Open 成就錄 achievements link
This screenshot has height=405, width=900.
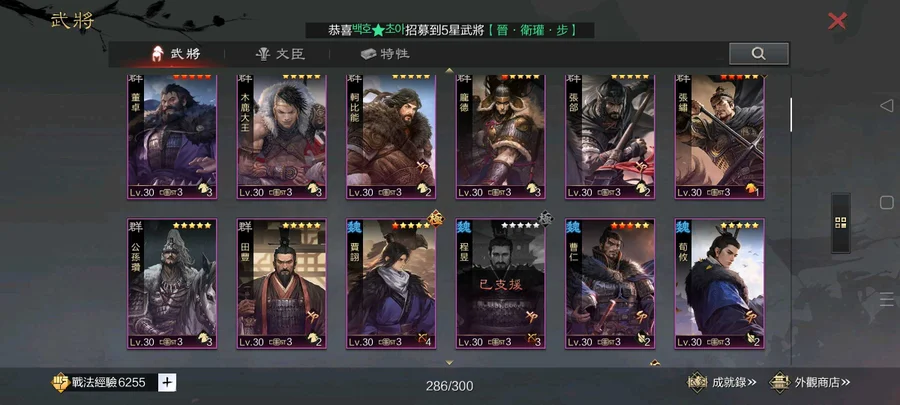(722, 382)
